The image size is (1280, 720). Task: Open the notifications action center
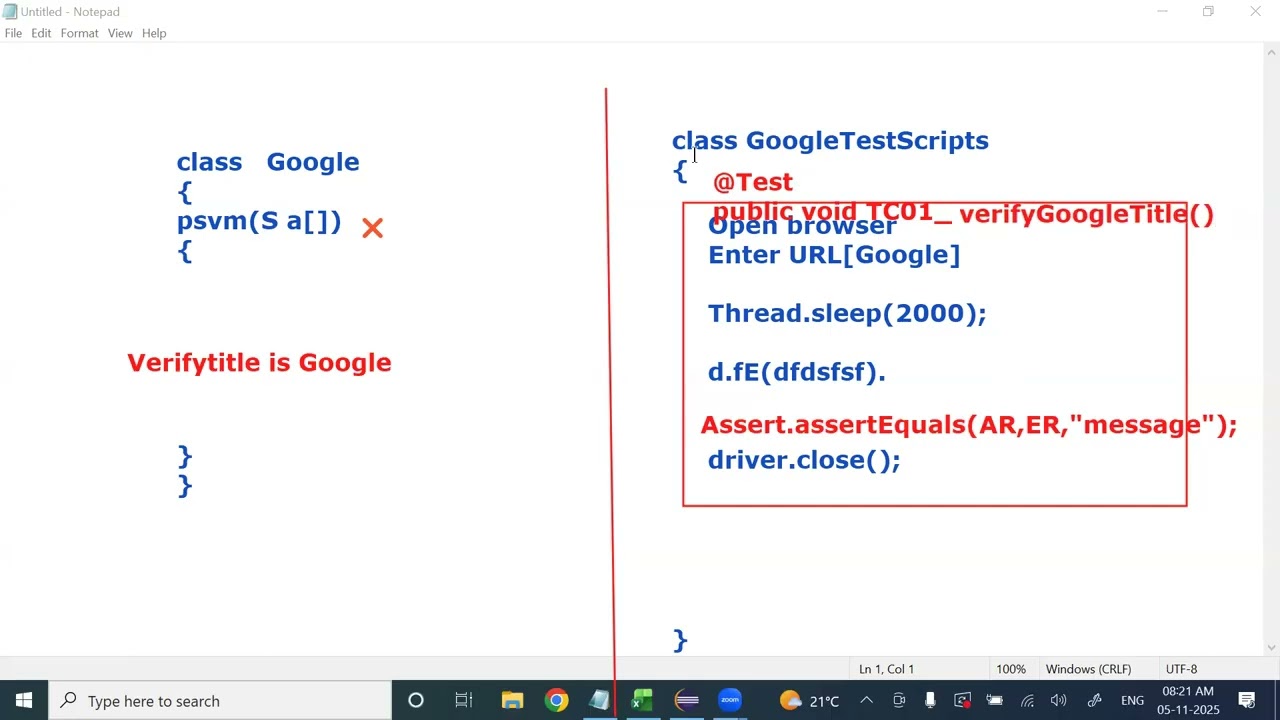tap(1247, 701)
